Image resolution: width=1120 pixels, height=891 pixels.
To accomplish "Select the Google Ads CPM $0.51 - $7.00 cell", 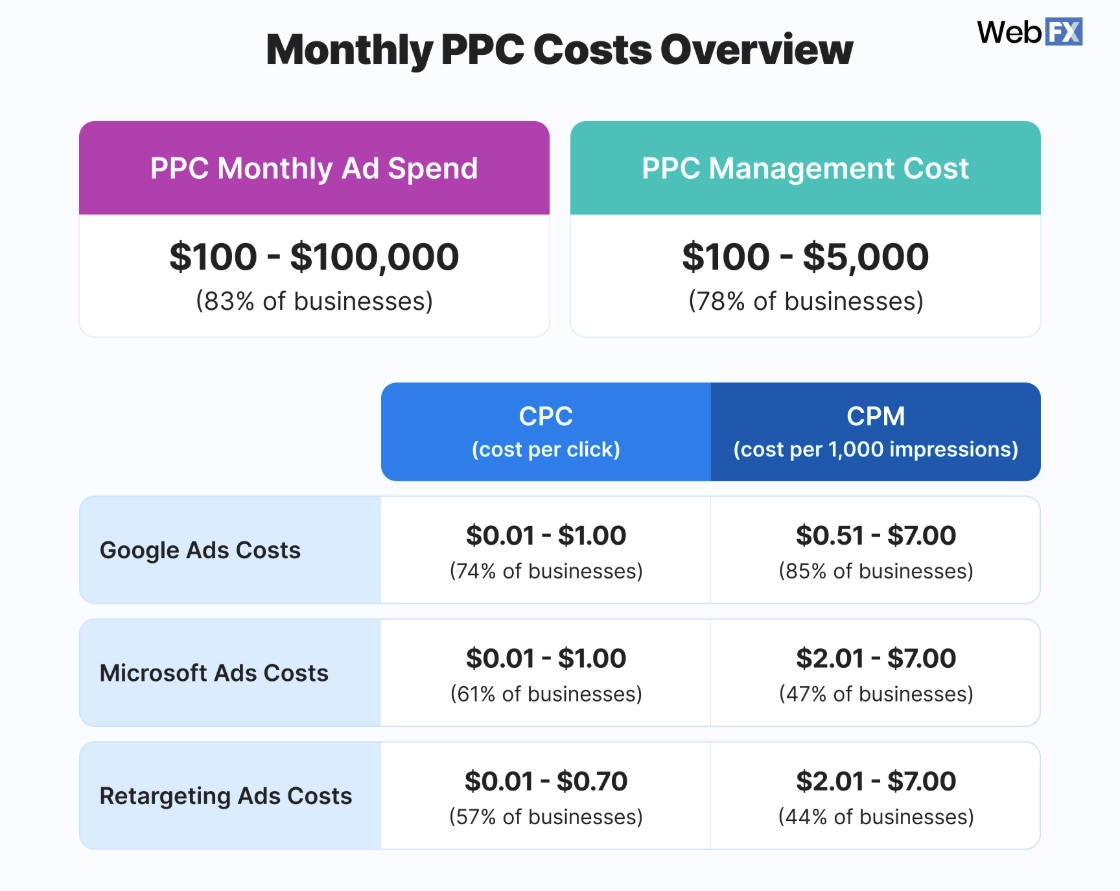I will click(876, 550).
